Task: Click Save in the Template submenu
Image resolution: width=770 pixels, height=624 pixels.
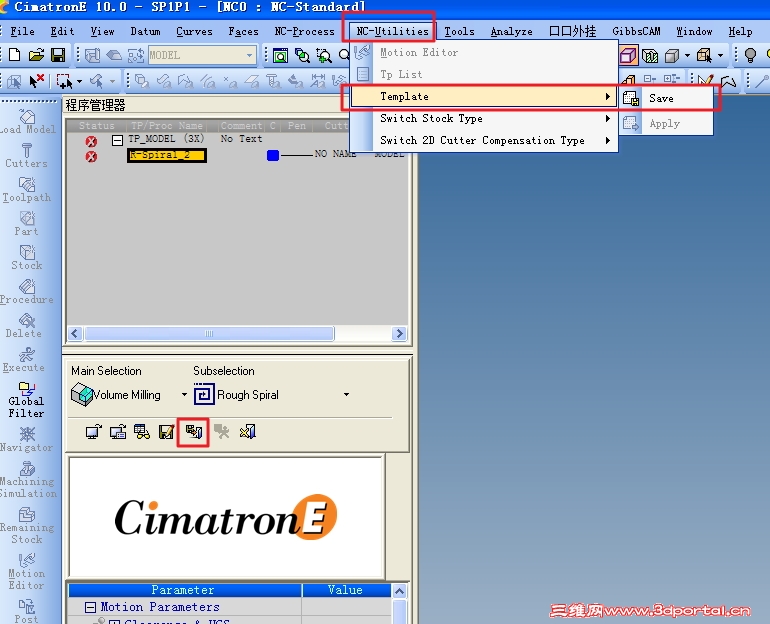Action: pos(667,98)
